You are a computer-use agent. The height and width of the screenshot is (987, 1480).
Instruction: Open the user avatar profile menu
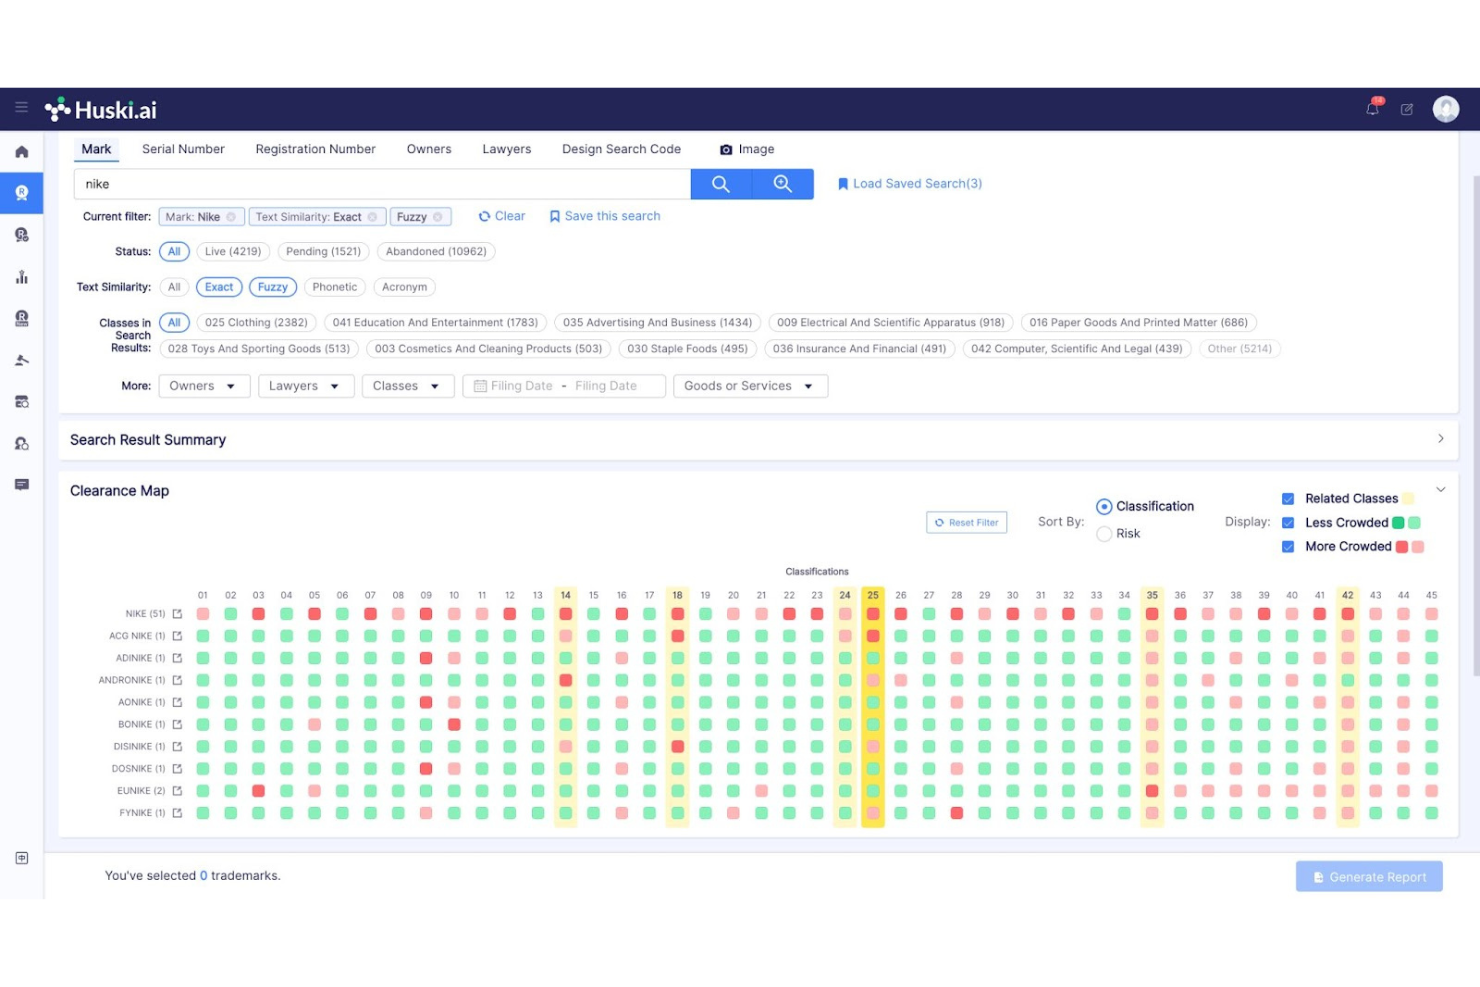tap(1446, 109)
